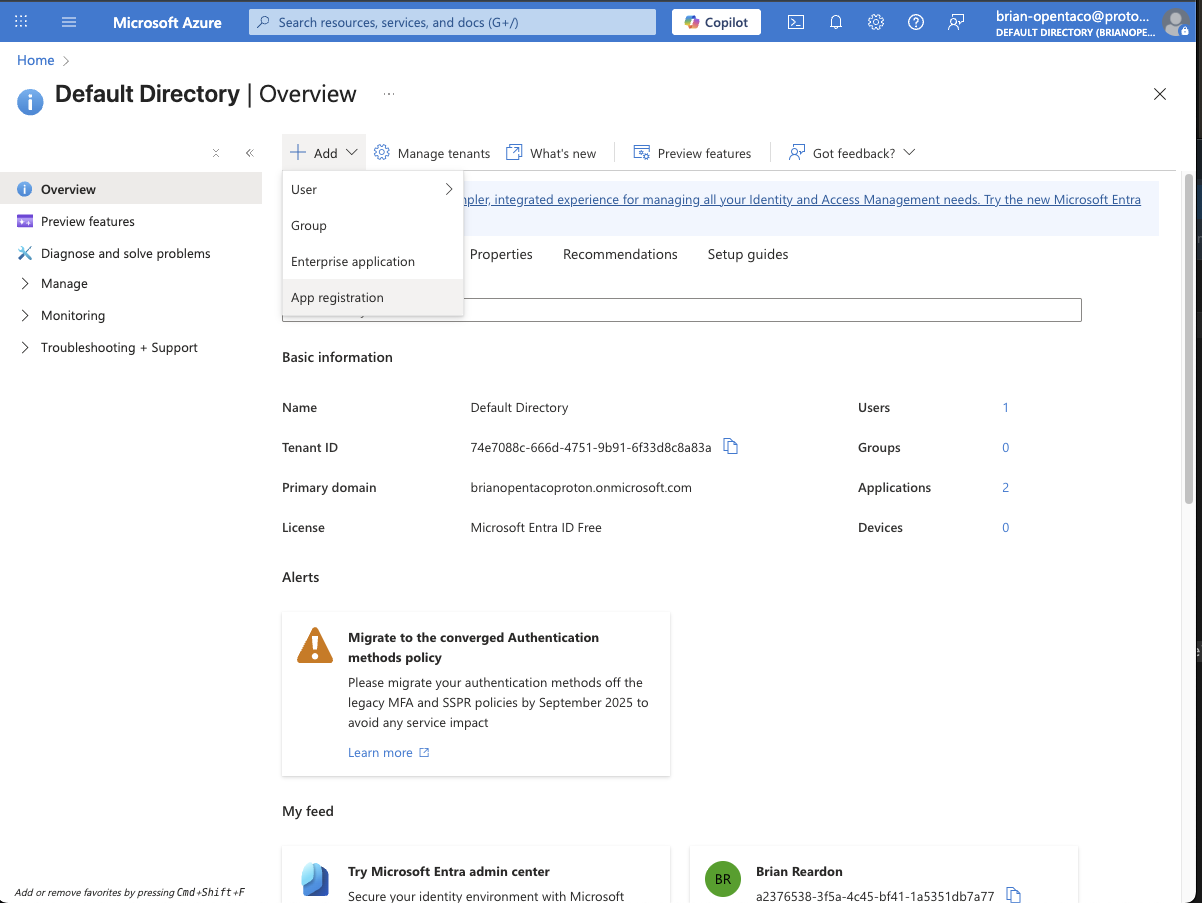Viewport: 1202px width, 903px height.
Task: Select Enterprise application from Add menu
Action: click(373, 261)
